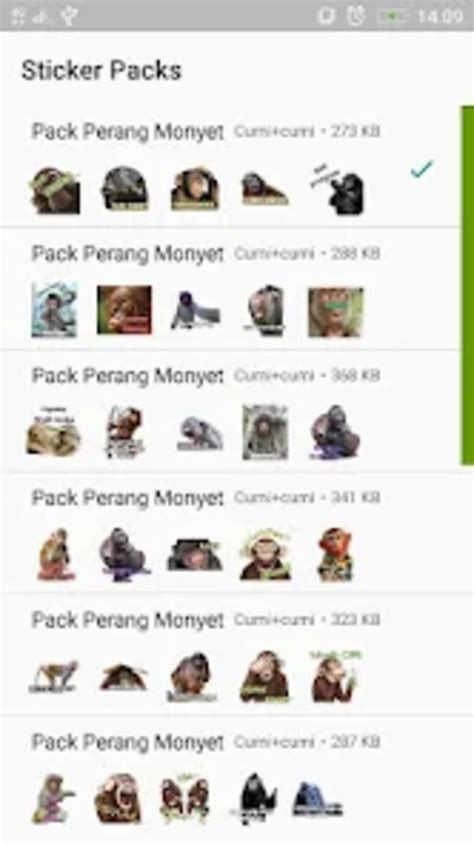Tap the blue gorilla sticker in the last pack
The image size is (474, 845).
tap(317, 799)
